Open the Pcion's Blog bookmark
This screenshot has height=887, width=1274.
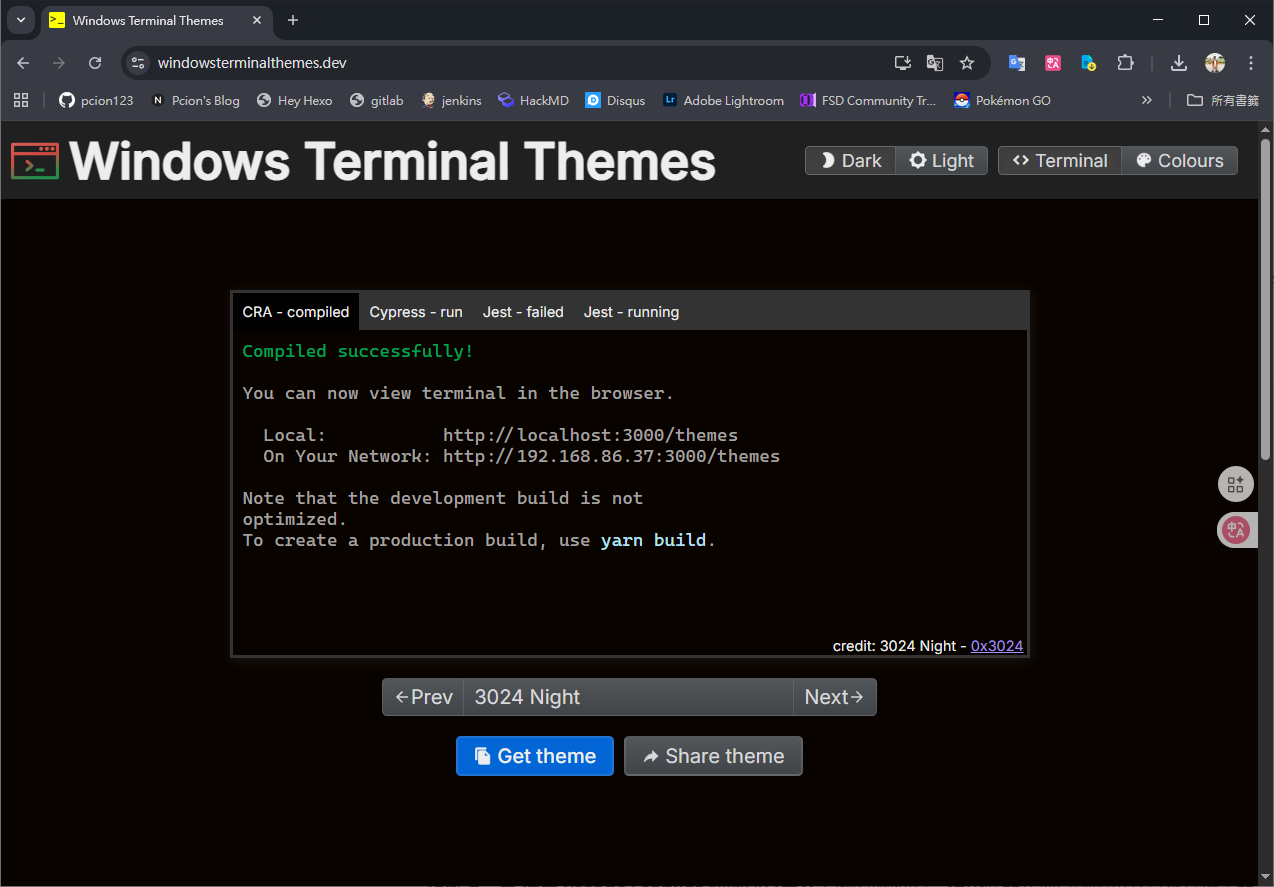tap(195, 100)
